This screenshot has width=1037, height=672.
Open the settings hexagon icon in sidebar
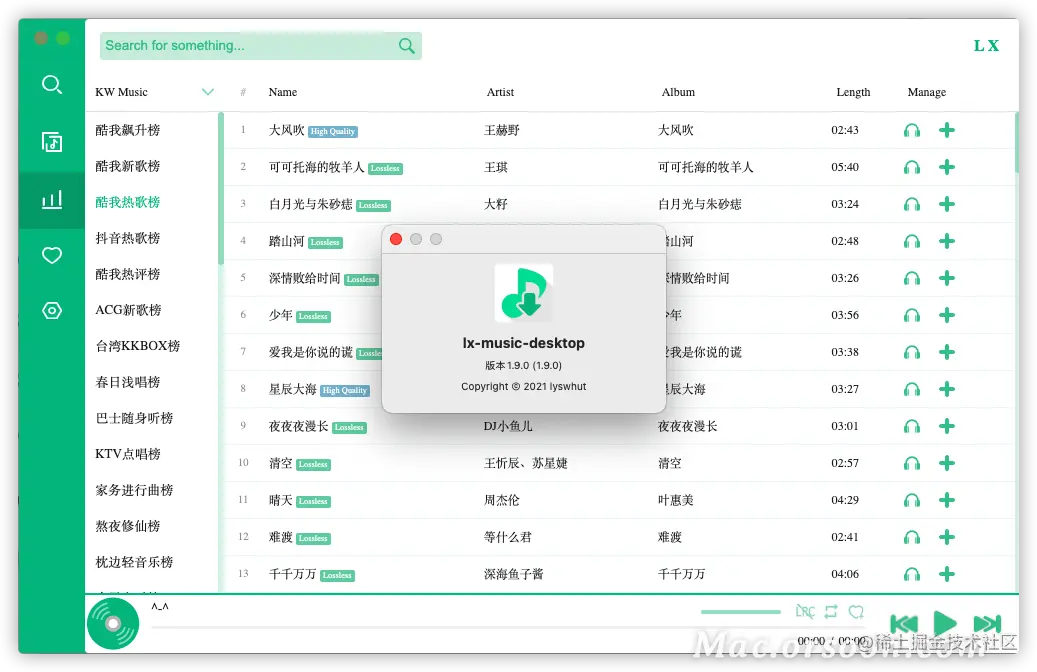pyautogui.click(x=52, y=310)
